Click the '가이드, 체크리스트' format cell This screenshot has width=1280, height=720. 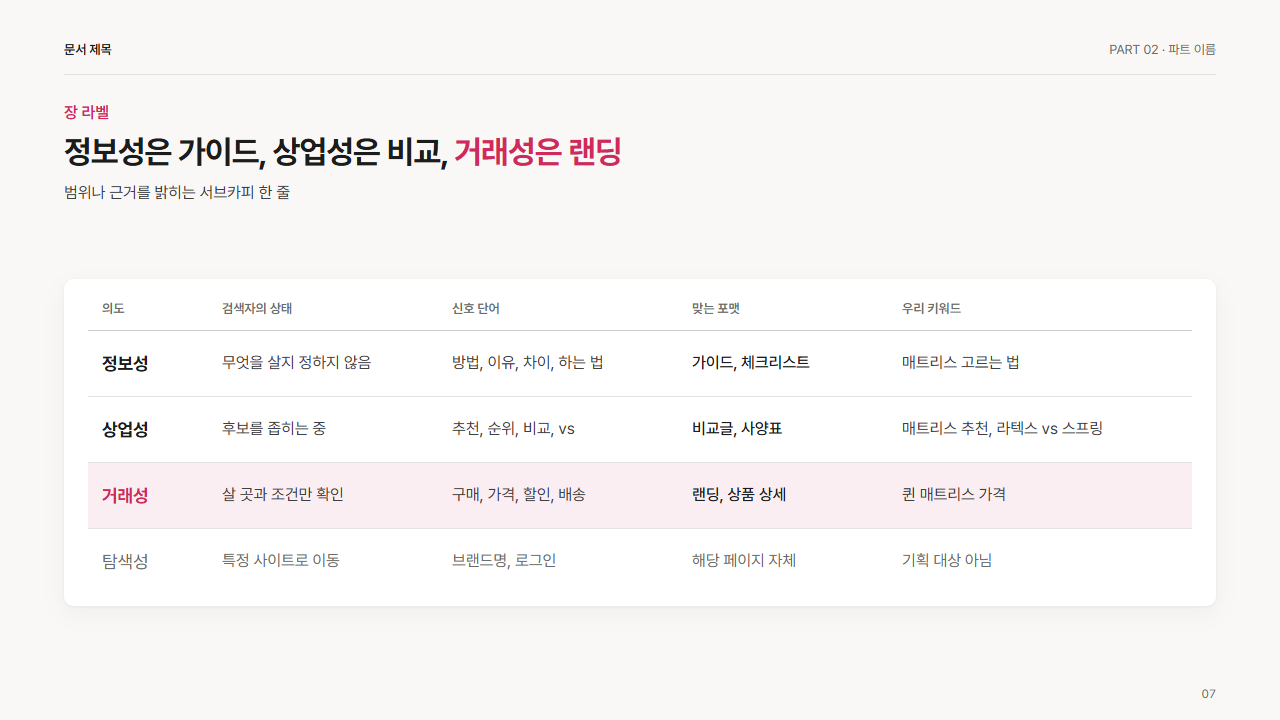(x=751, y=363)
